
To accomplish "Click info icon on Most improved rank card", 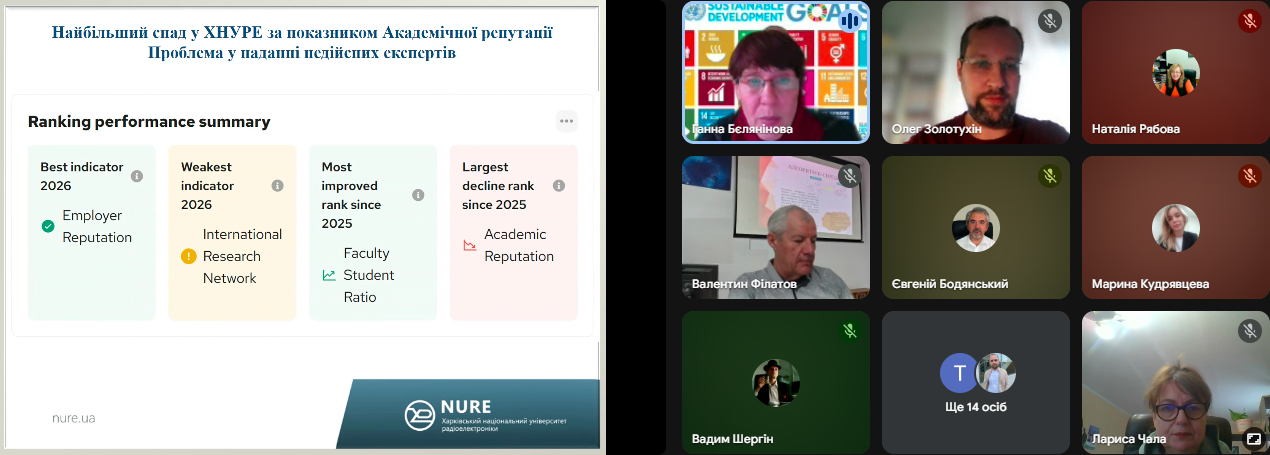I will [x=418, y=195].
